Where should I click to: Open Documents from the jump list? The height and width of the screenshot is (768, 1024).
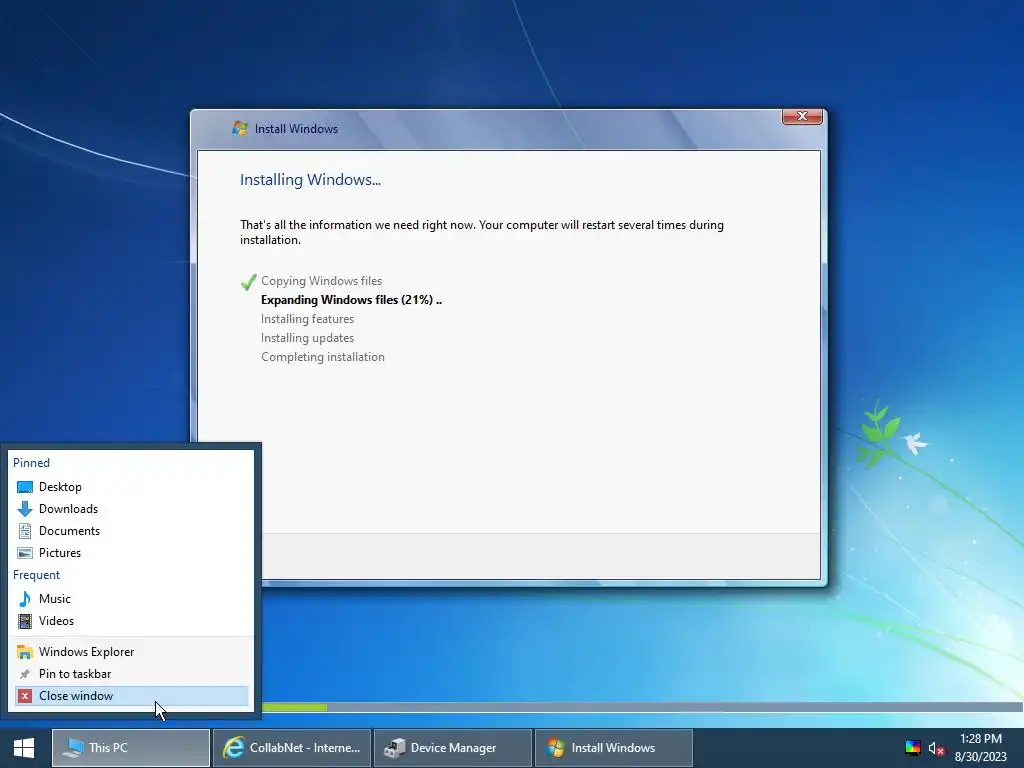click(x=131, y=531)
